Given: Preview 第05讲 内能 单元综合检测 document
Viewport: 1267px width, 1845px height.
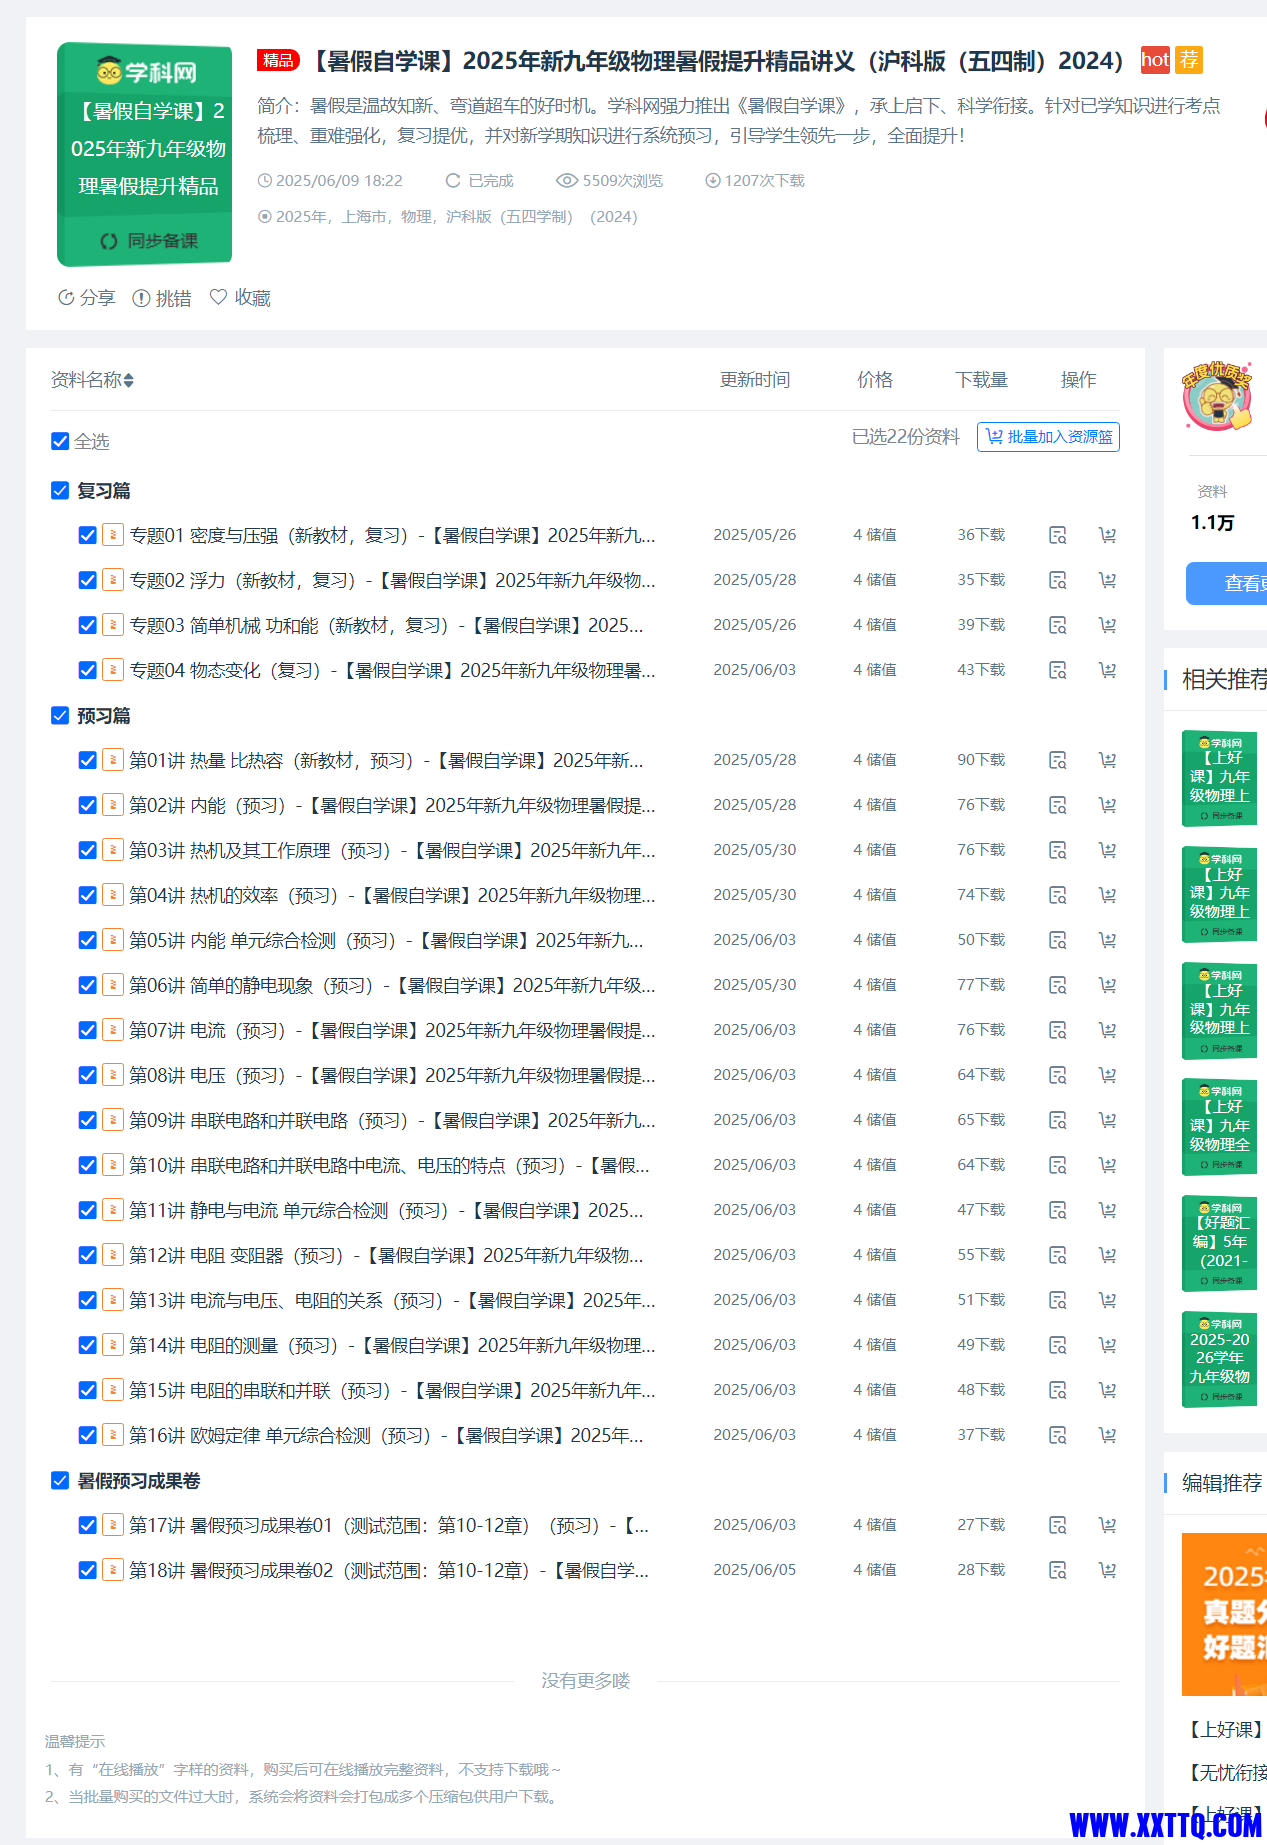Looking at the screenshot, I should [1057, 940].
